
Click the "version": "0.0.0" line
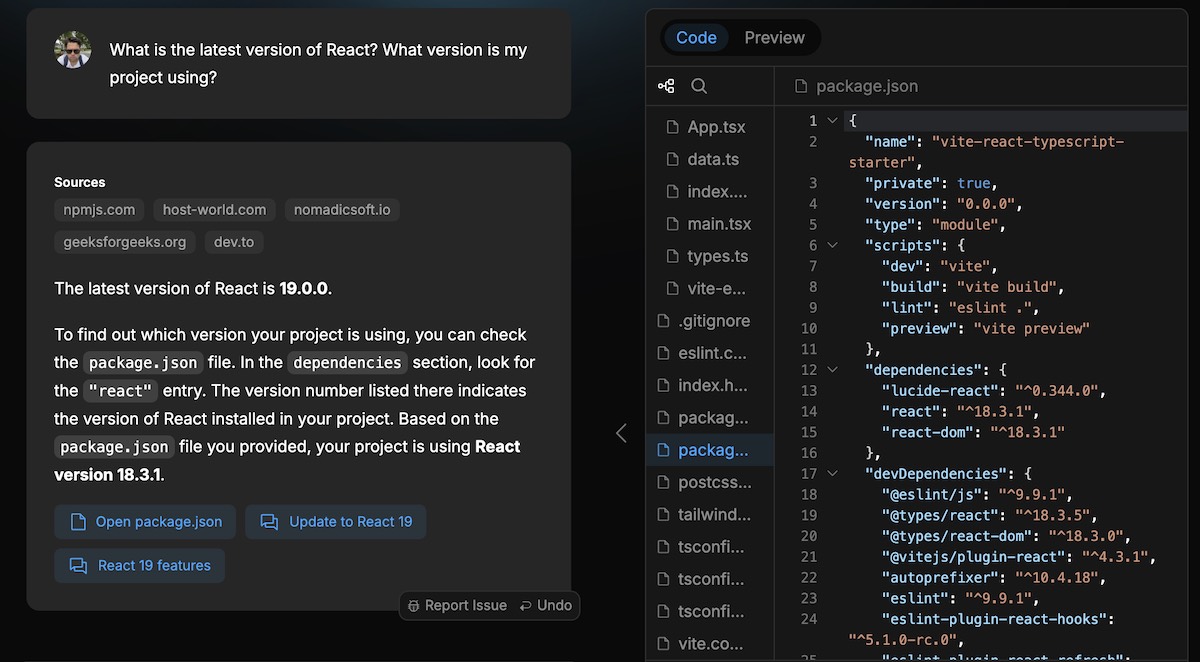click(x=943, y=204)
